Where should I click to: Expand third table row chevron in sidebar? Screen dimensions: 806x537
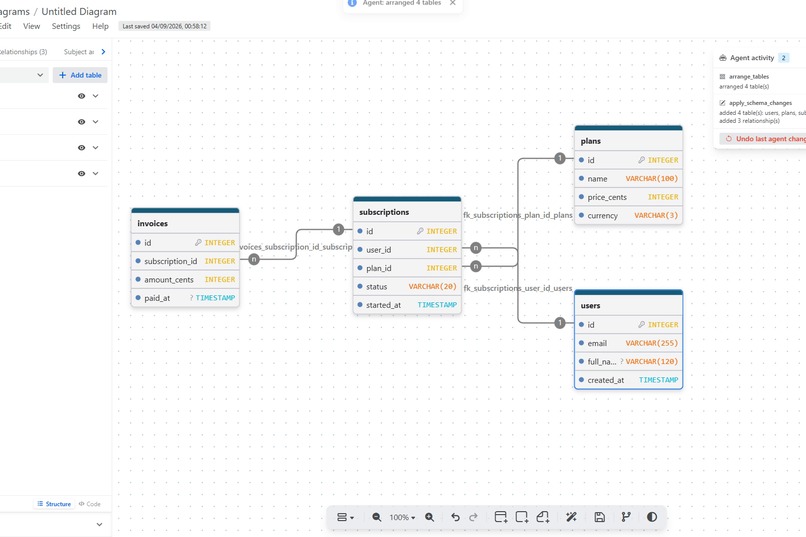(96, 147)
